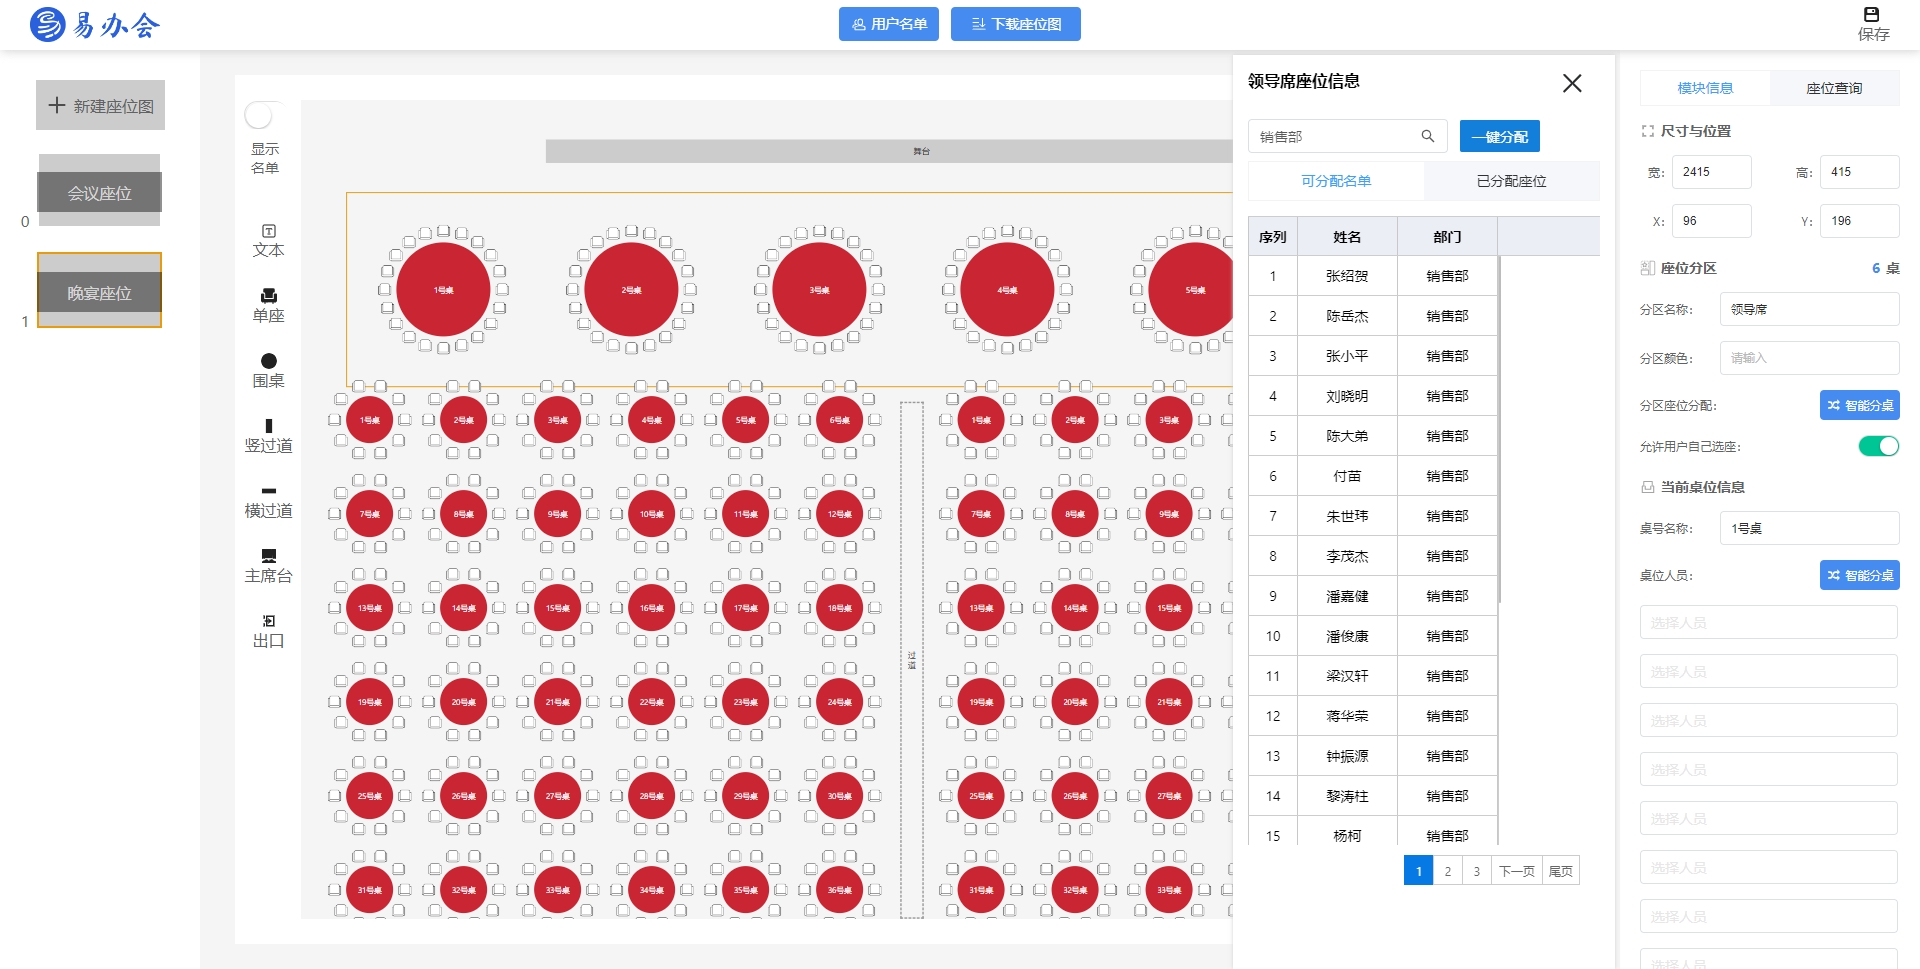This screenshot has height=969, width=1920.
Task: Click current page 1 button
Action: click(1418, 871)
